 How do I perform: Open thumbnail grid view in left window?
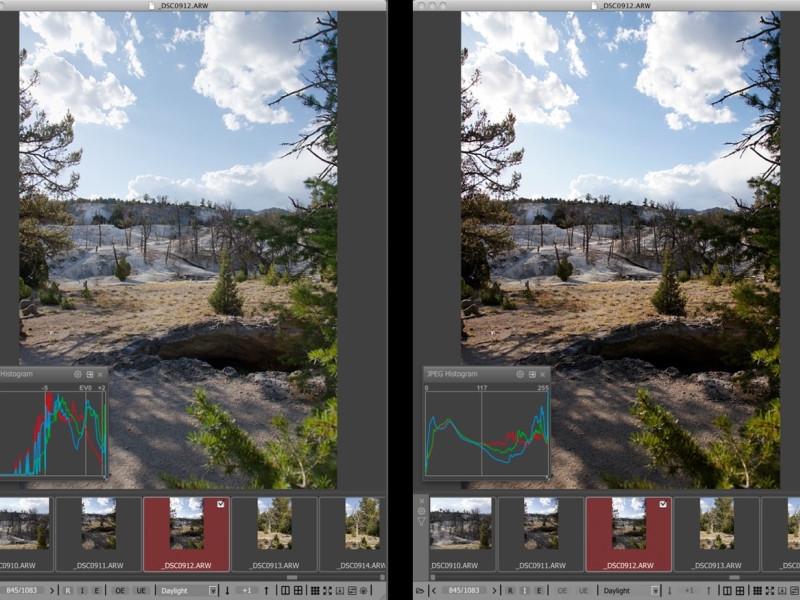point(315,590)
